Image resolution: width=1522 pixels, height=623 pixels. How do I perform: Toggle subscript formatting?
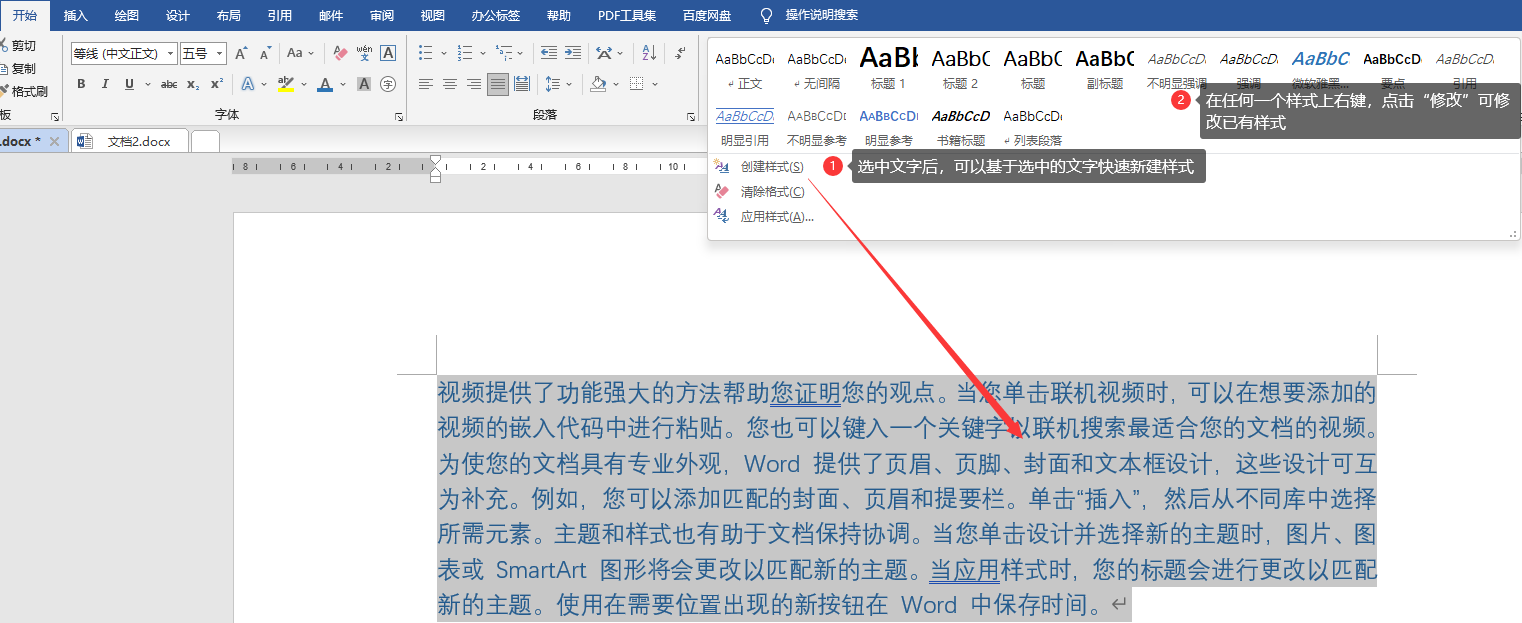(x=193, y=84)
